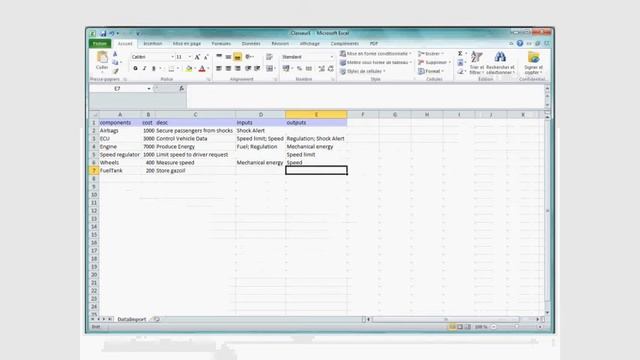Click the accounting currency format icon

[x=286, y=69]
